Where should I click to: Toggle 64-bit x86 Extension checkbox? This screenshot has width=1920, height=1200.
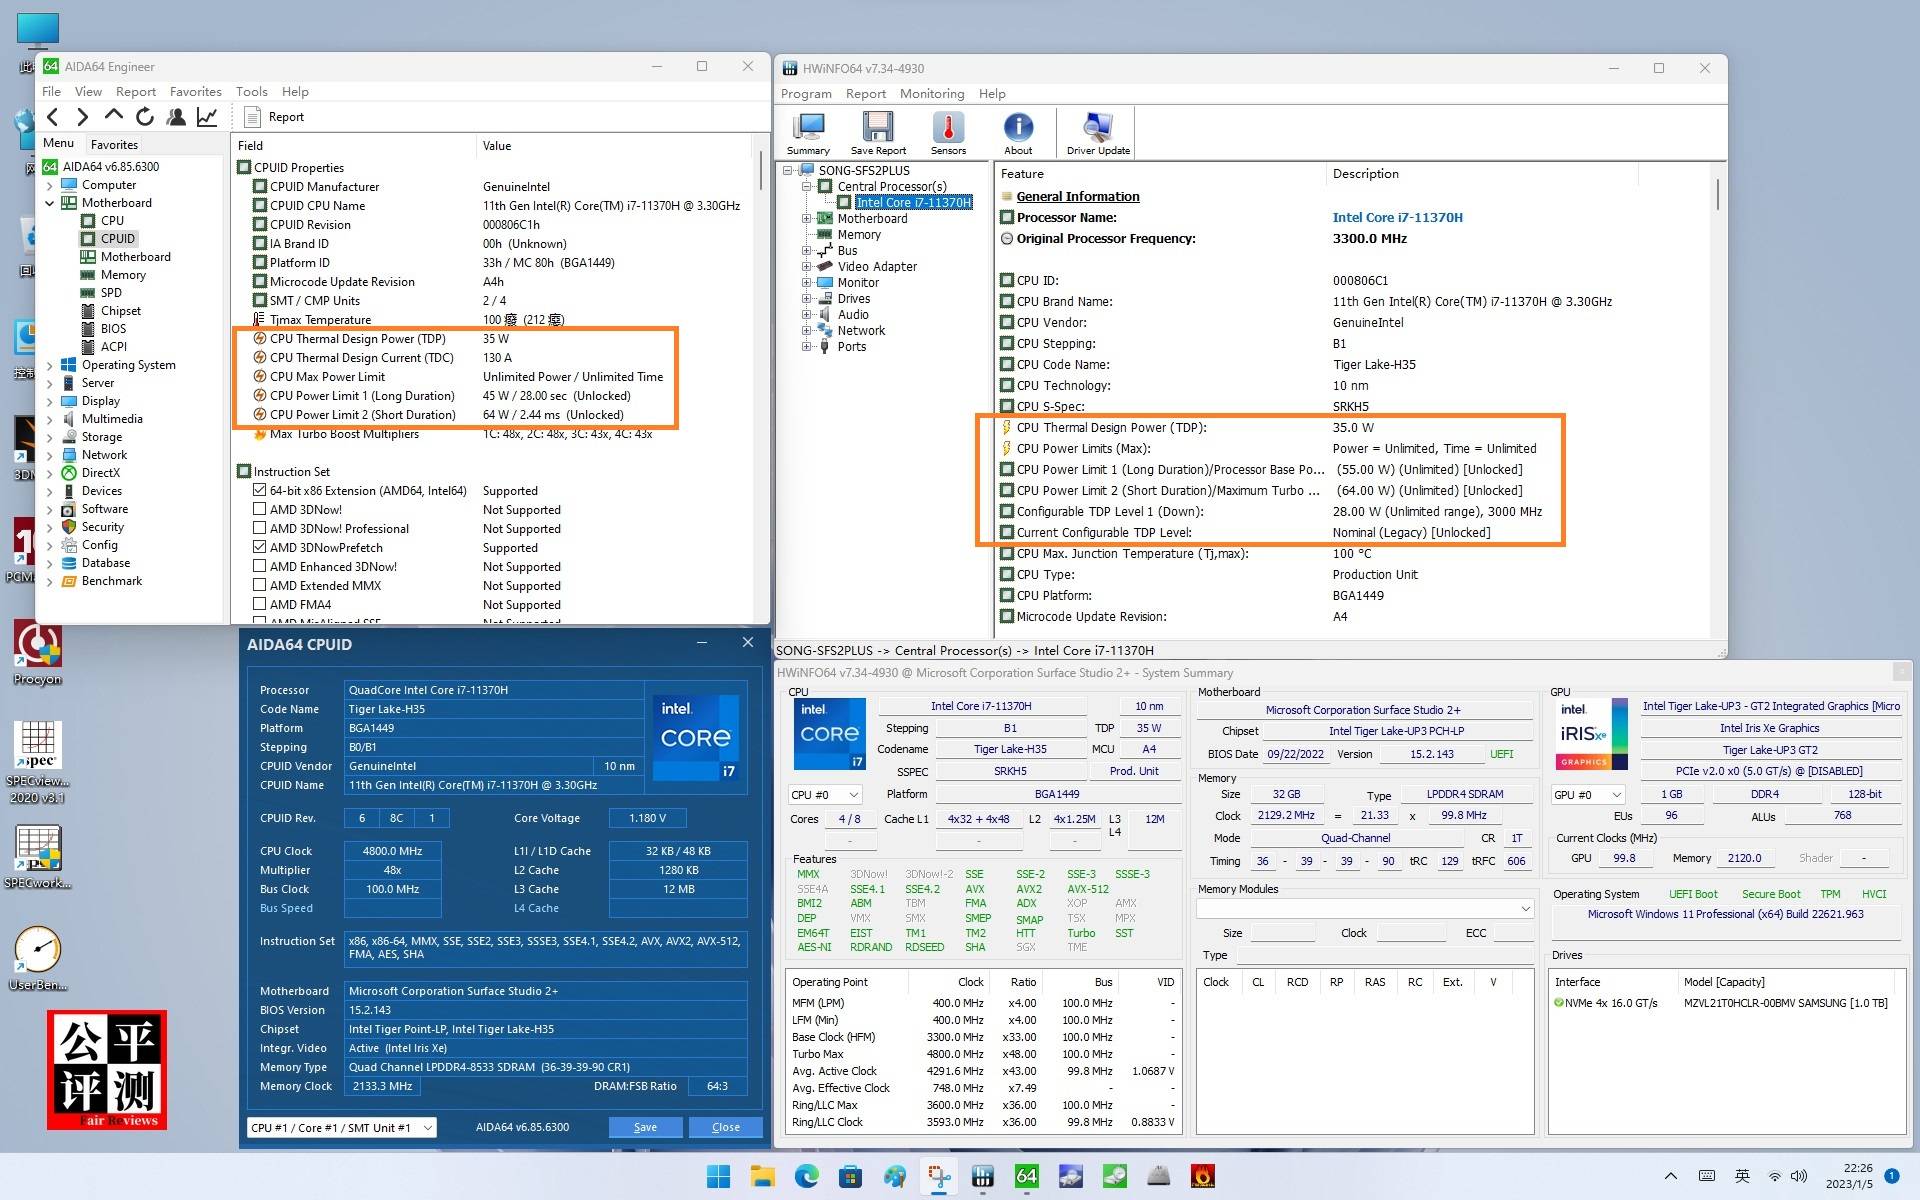[x=260, y=491]
